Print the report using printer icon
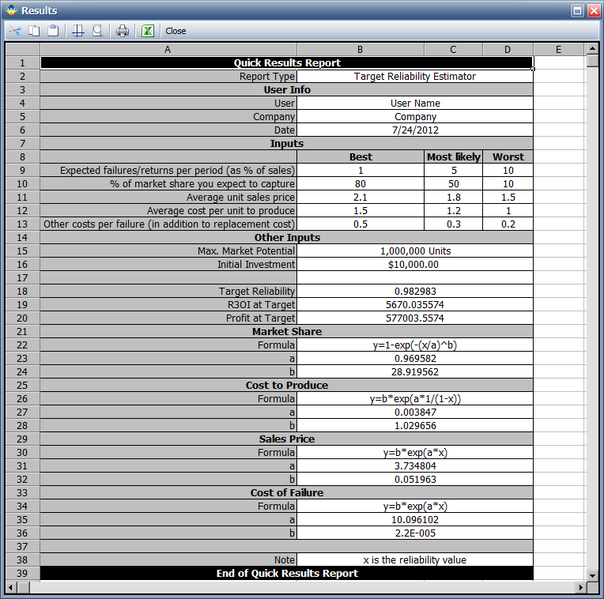 [122, 31]
